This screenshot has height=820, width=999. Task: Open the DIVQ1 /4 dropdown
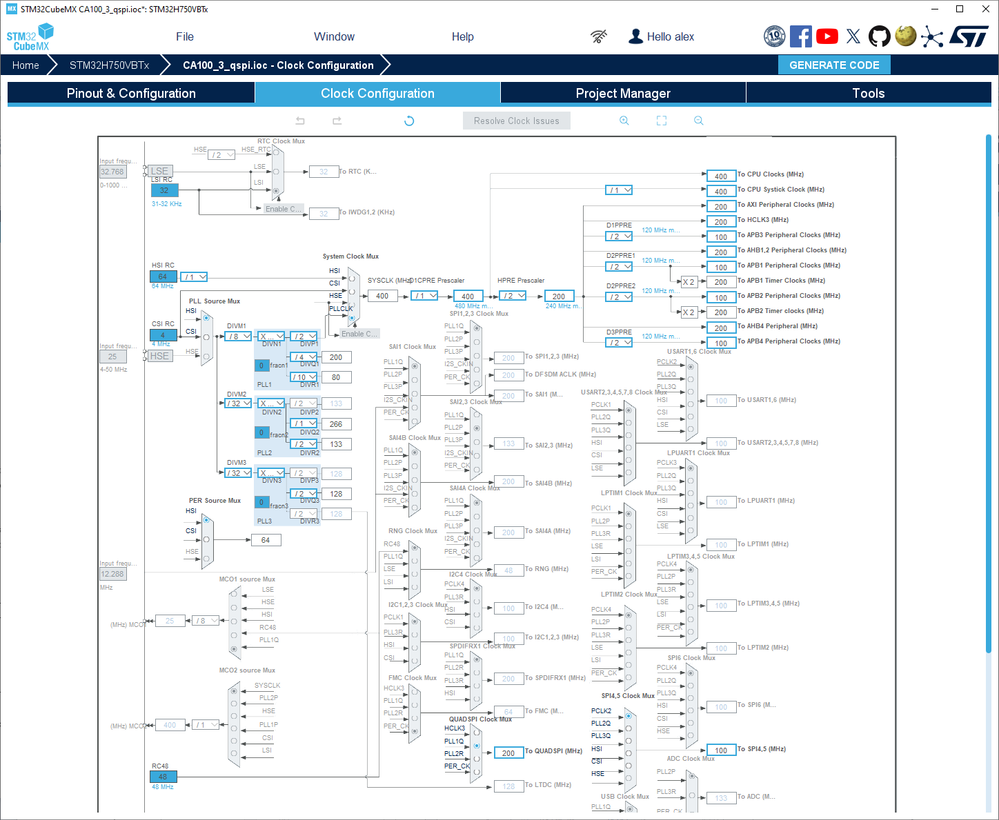[x=303, y=357]
